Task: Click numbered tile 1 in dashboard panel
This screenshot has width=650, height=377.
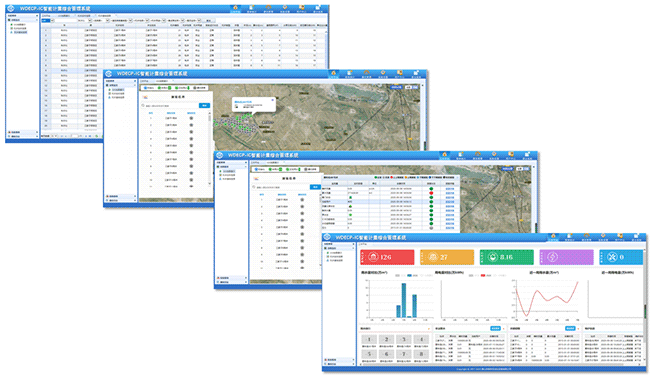Action: pyautogui.click(x=369, y=340)
